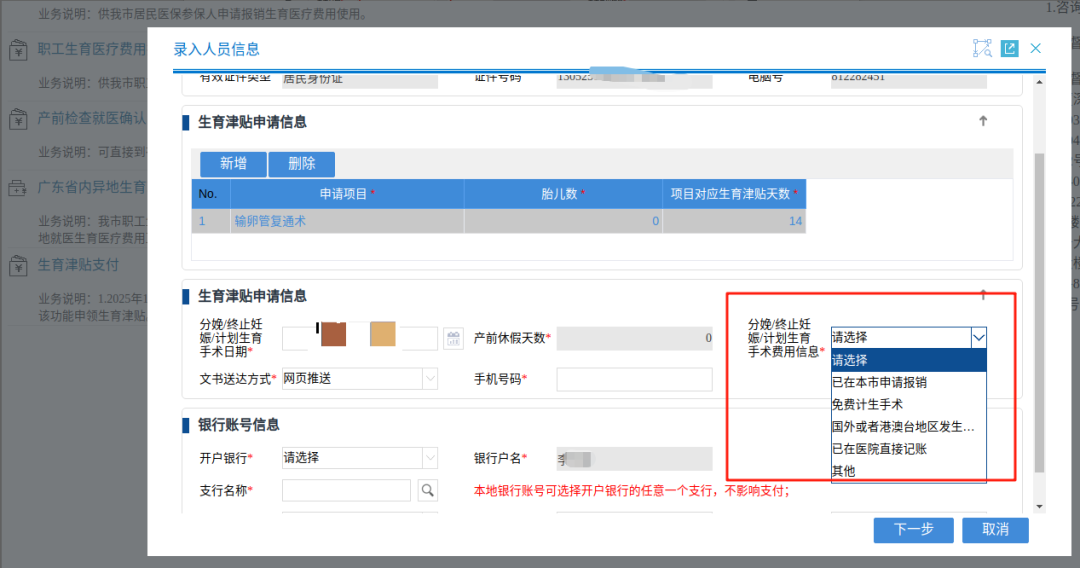Screen dimensions: 1080x568
Task: Open the 文书送达方式 dropdown
Action: (x=430, y=379)
